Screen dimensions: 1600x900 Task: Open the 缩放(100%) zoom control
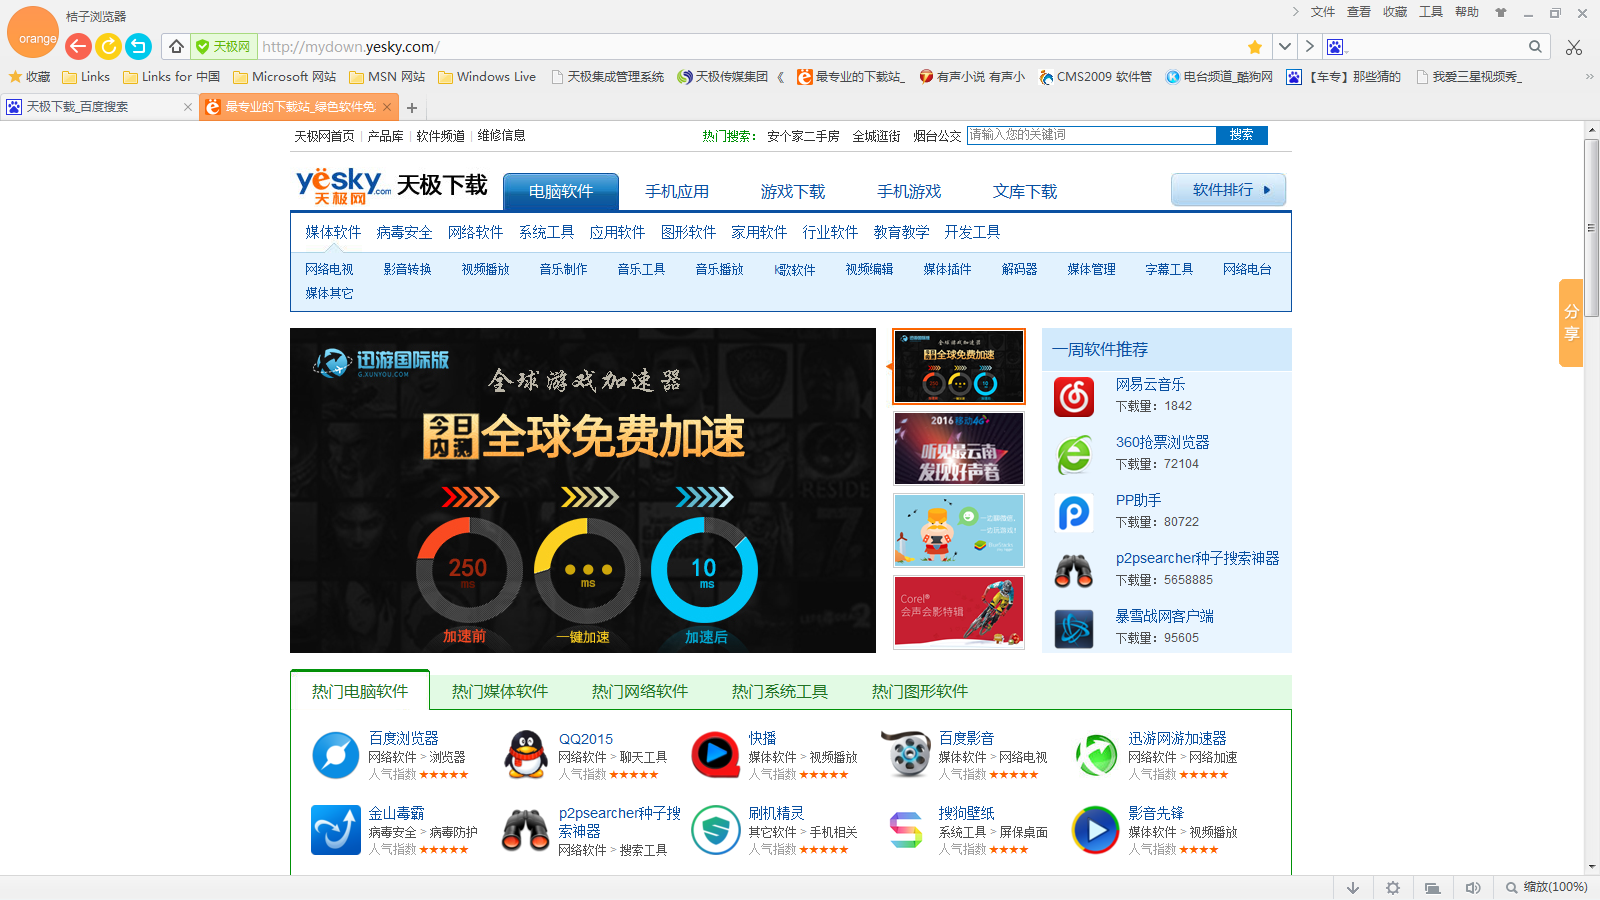coord(1547,887)
